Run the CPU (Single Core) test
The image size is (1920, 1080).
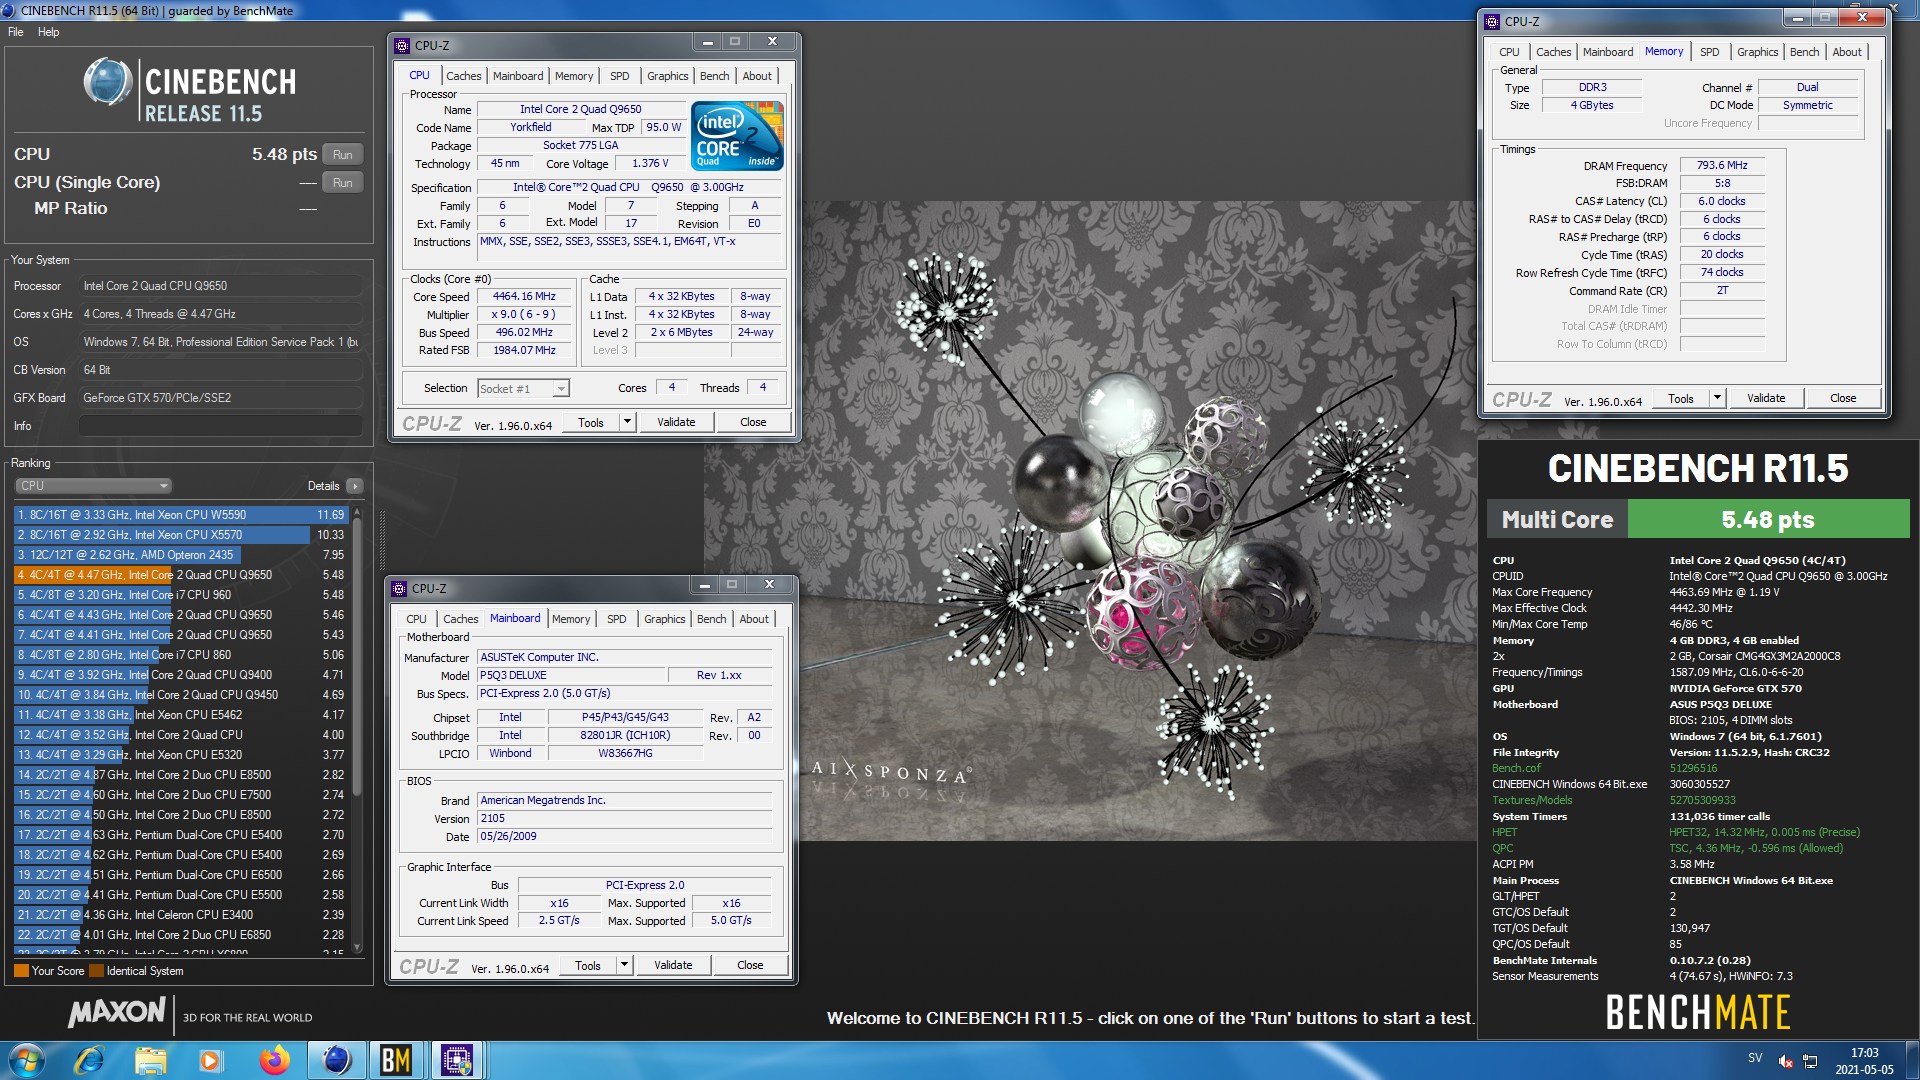point(343,183)
